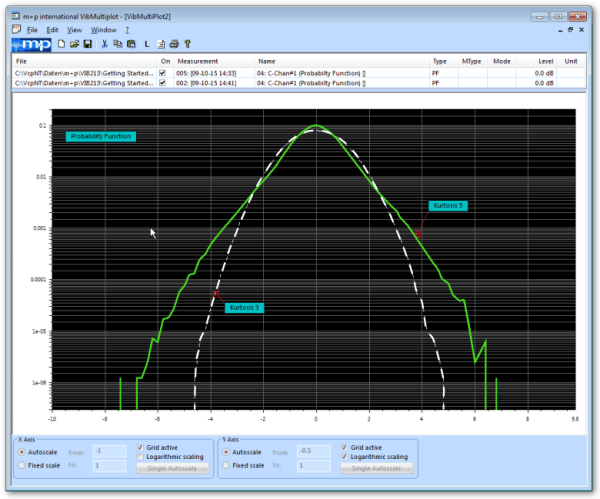Screen dimensions: 600x499
Task: Select X Axis Autoscale radio button
Action: point(22,452)
